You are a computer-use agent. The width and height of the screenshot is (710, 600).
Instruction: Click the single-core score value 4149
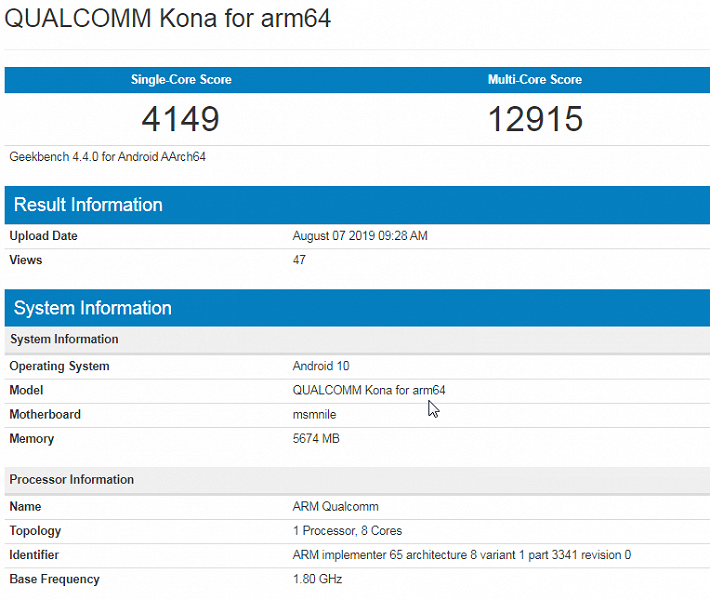point(180,120)
